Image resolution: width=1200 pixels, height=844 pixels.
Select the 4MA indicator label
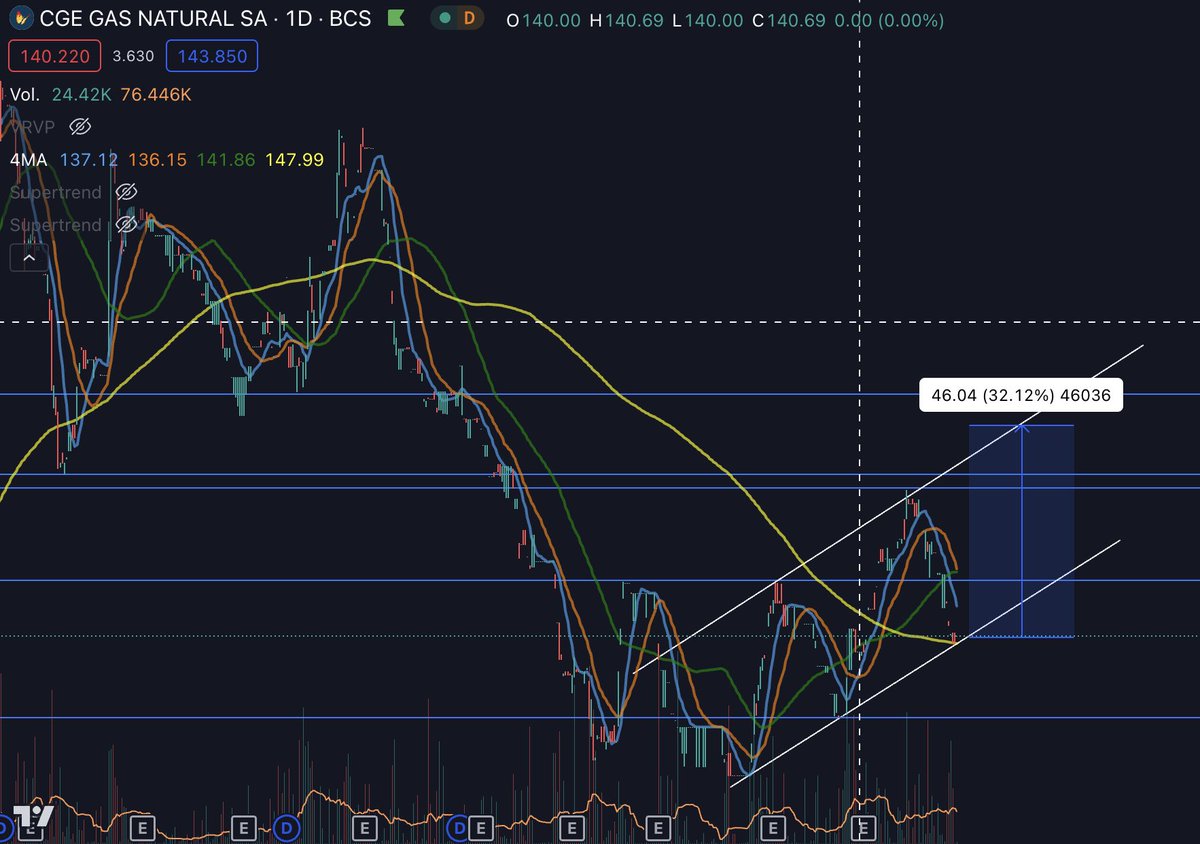point(29,159)
